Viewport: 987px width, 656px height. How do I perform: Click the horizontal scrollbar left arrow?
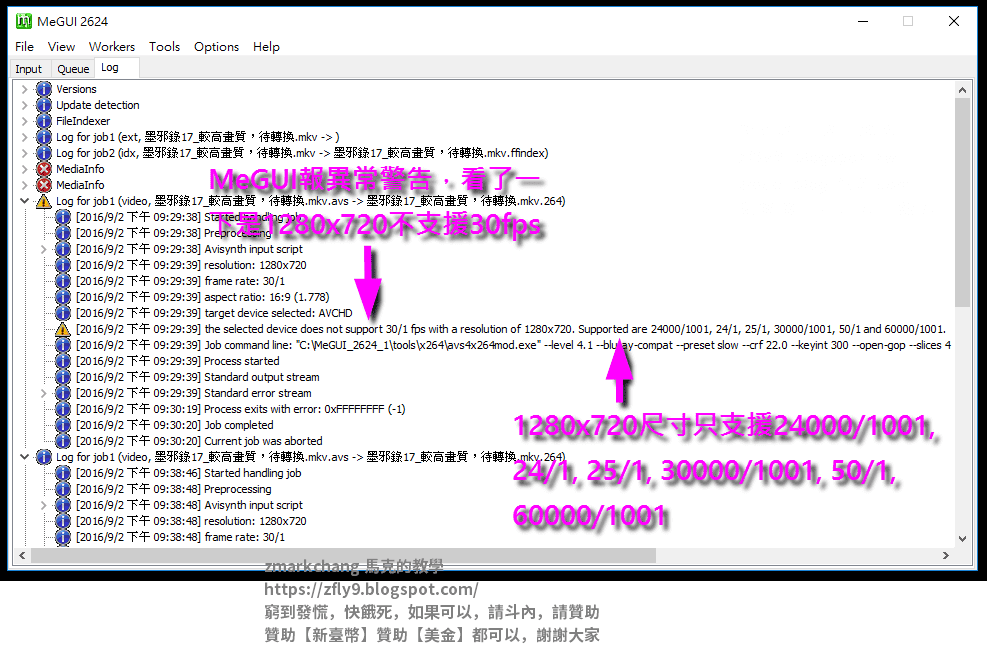tap(22, 555)
